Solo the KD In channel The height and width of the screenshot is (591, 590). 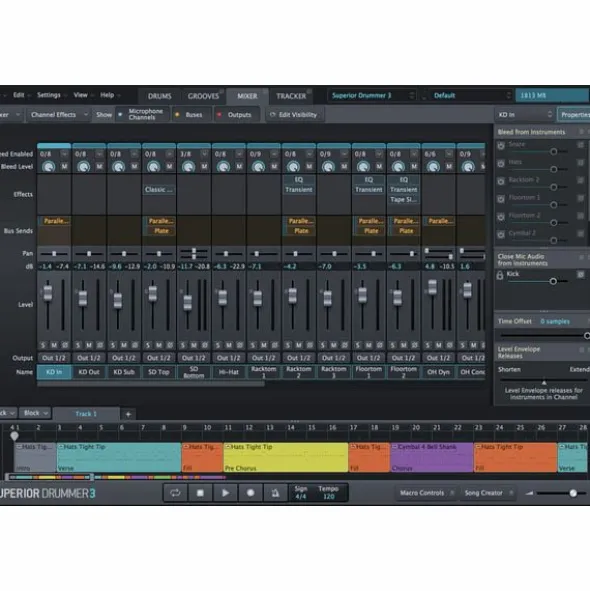43,345
